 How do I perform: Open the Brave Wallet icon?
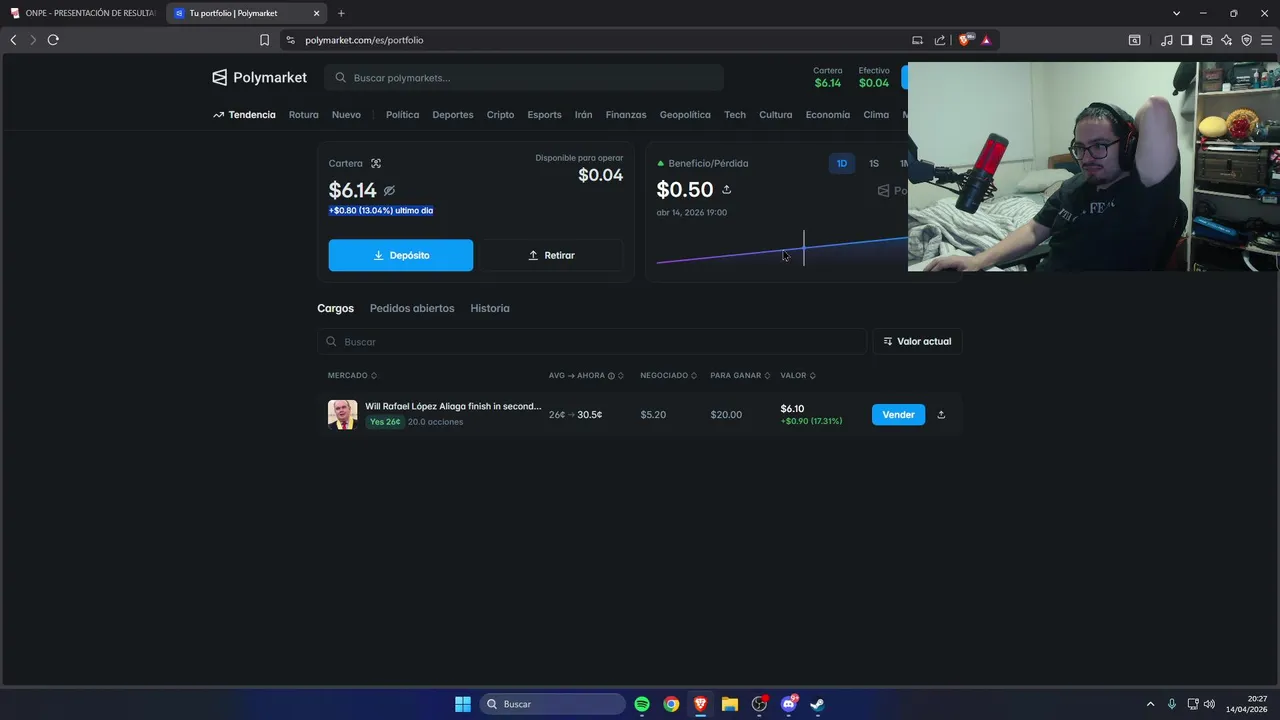click(1206, 40)
